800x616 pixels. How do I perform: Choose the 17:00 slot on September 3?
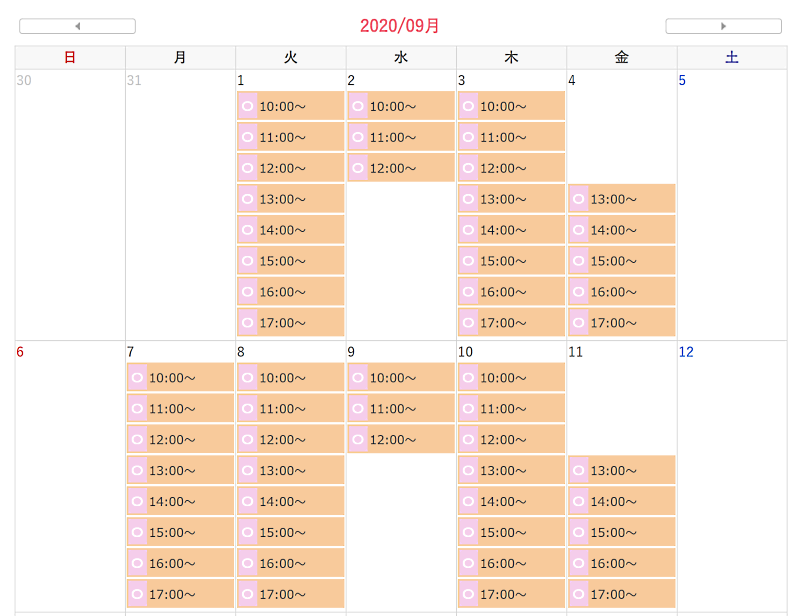[511, 323]
